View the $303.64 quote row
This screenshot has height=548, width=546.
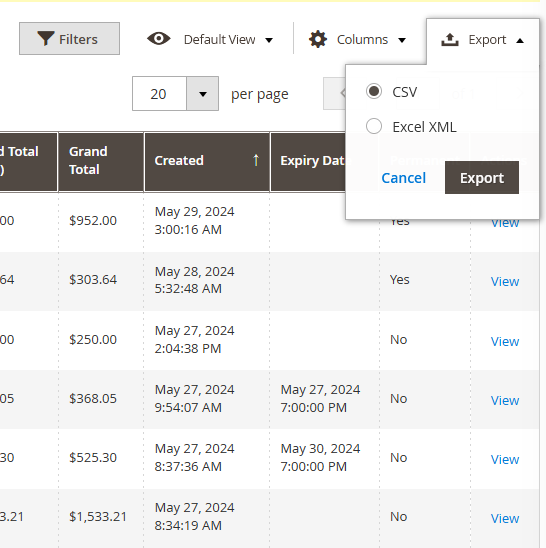pyautogui.click(x=505, y=281)
